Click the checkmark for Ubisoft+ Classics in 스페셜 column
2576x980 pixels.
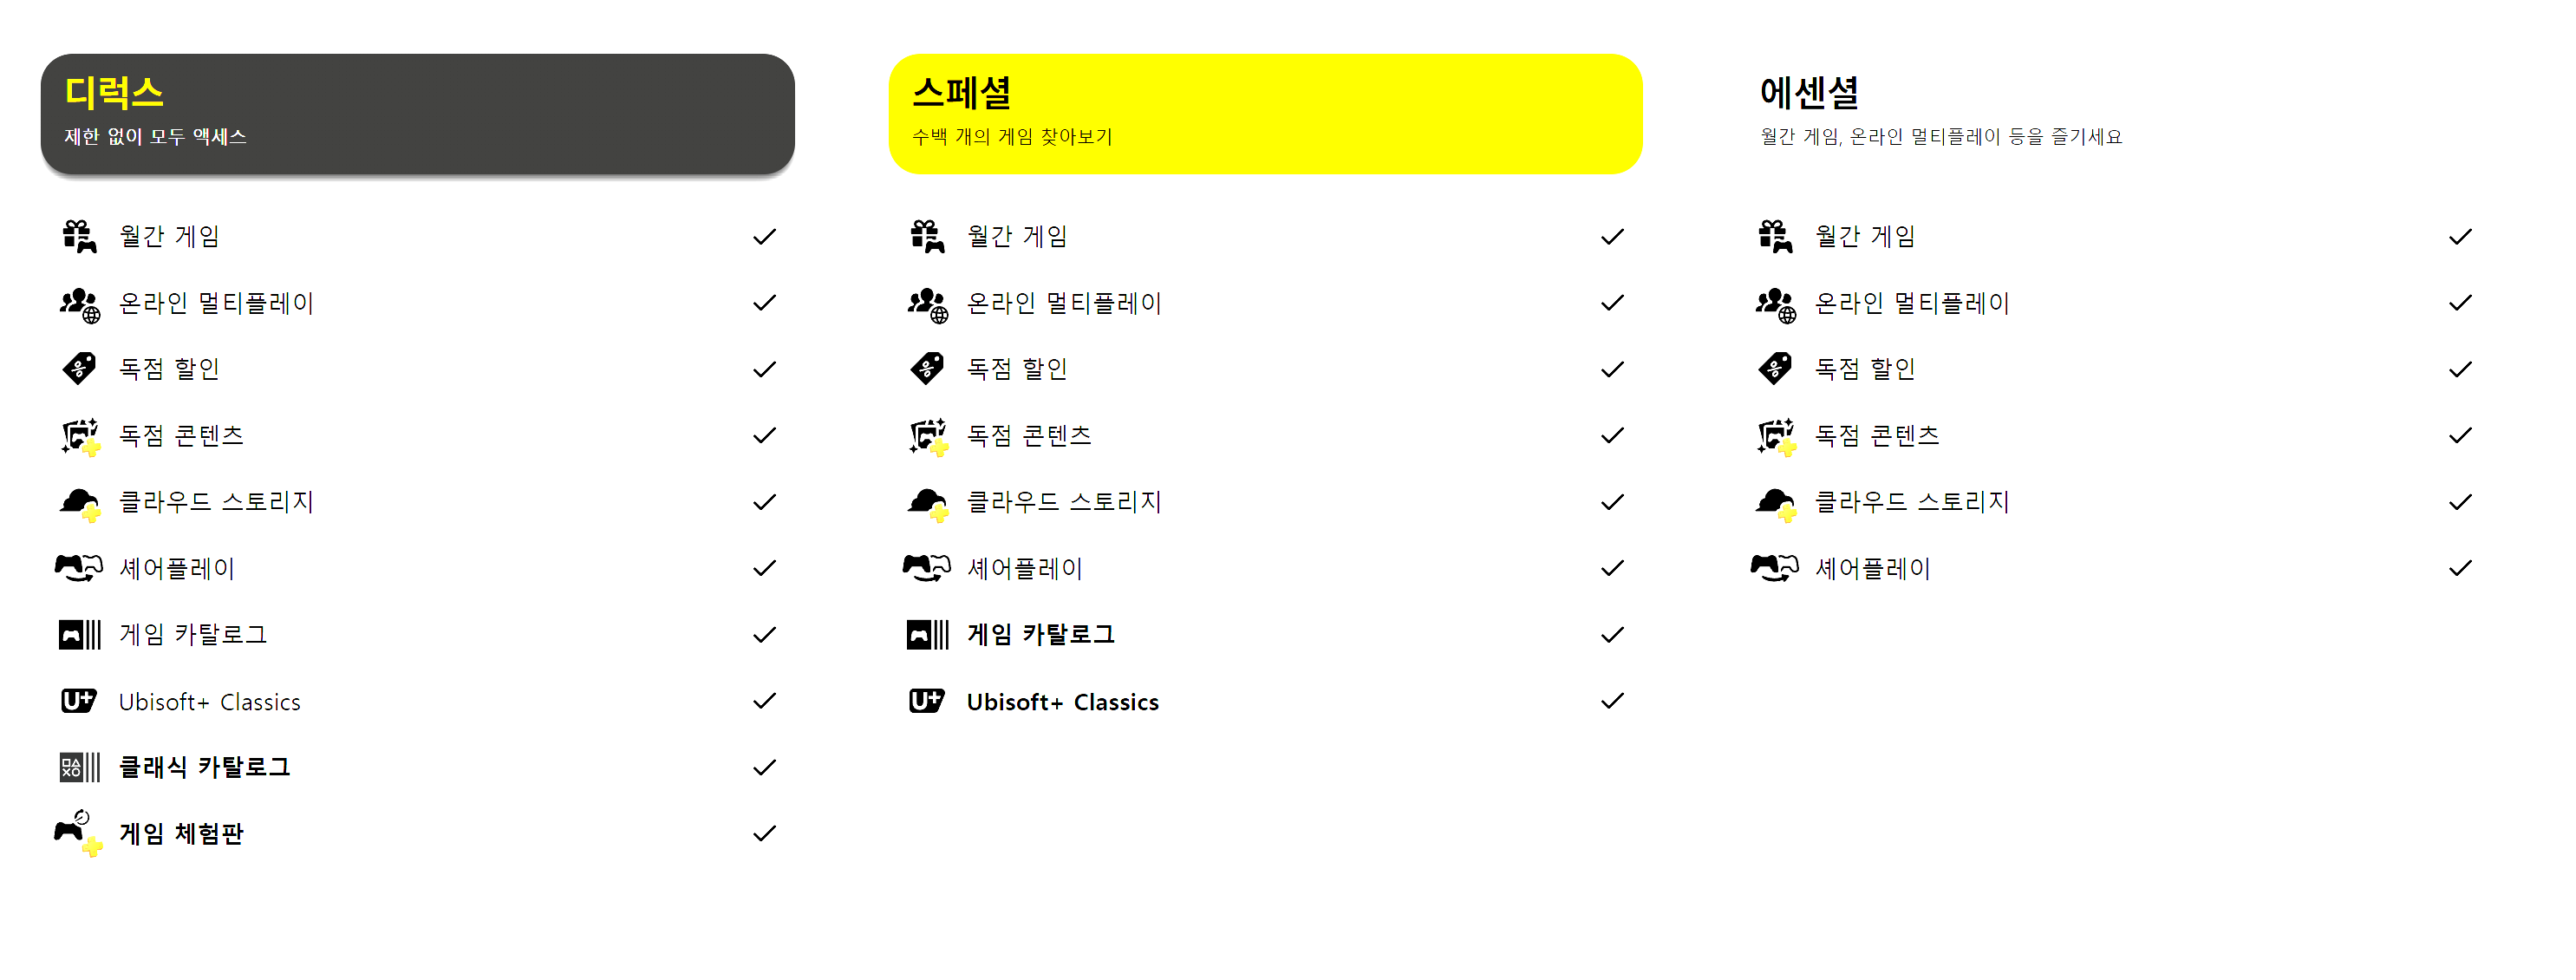pos(1612,701)
